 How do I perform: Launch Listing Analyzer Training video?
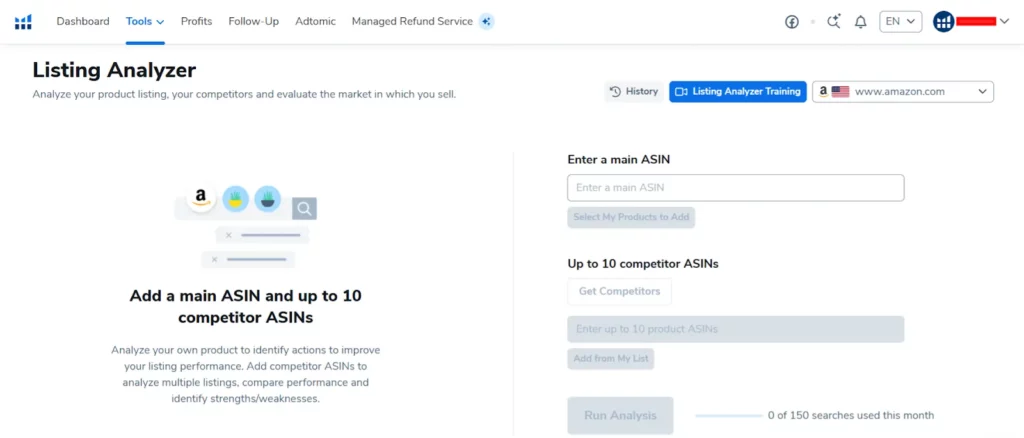tap(738, 92)
